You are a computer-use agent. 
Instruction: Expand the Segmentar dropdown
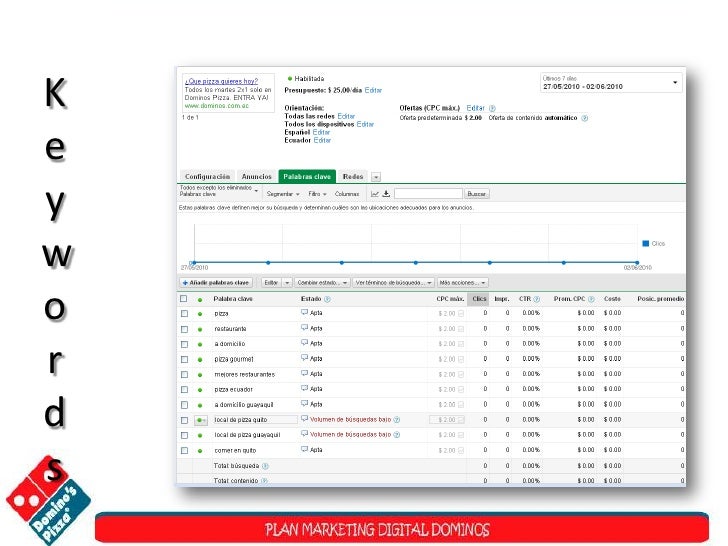(x=283, y=194)
